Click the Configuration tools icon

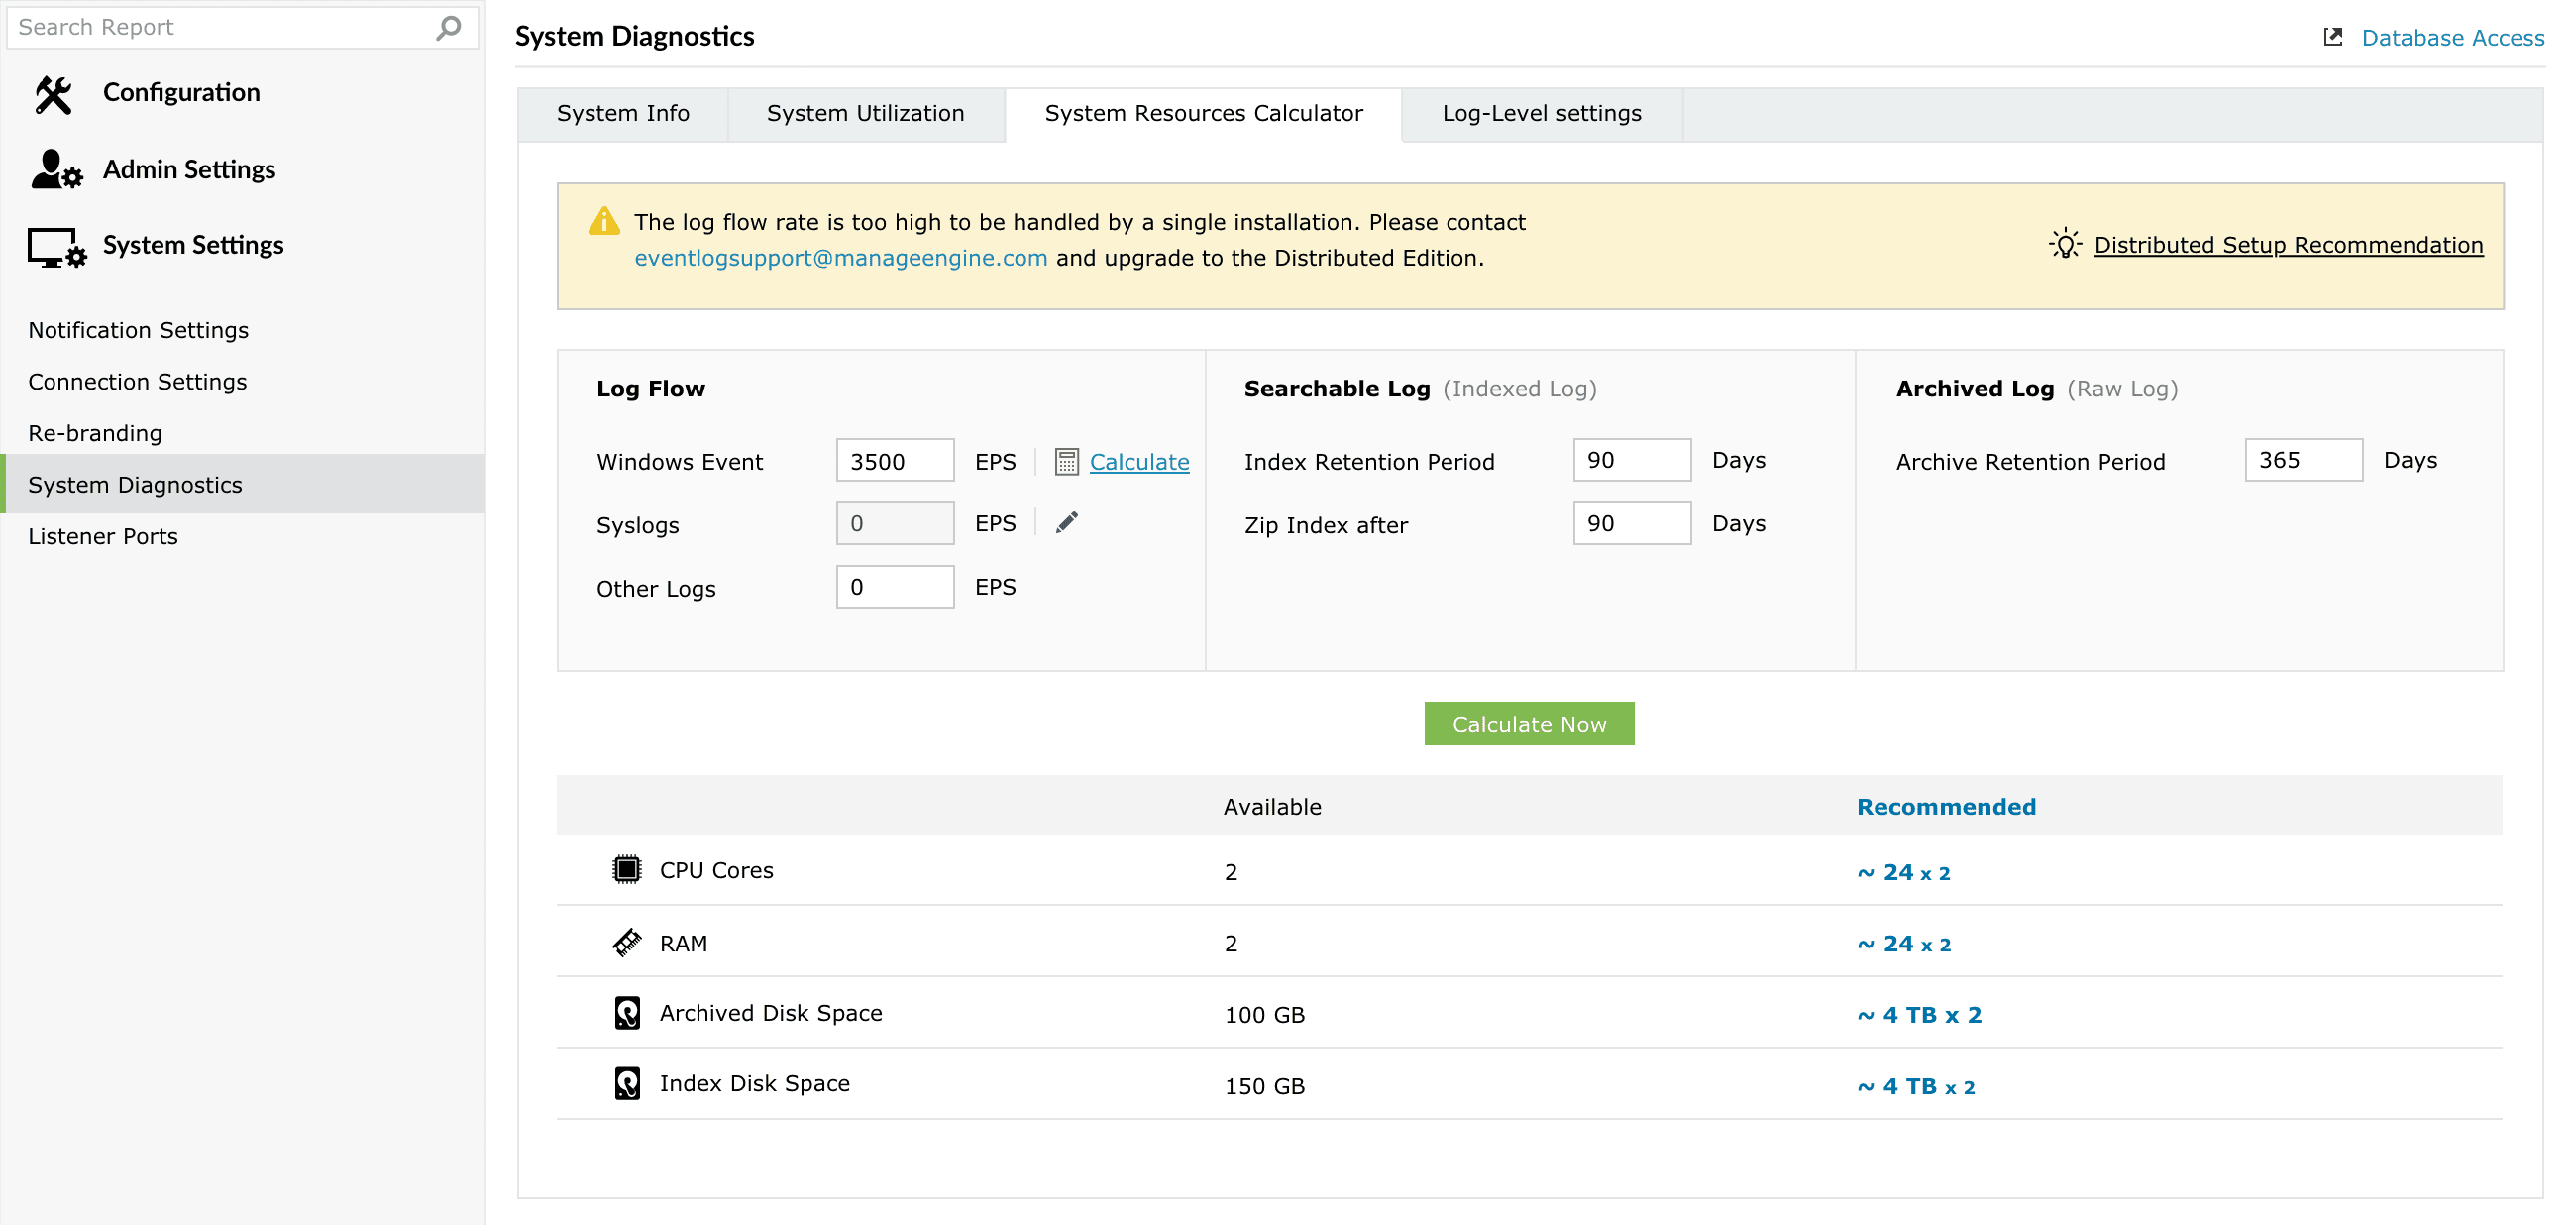coord(54,94)
